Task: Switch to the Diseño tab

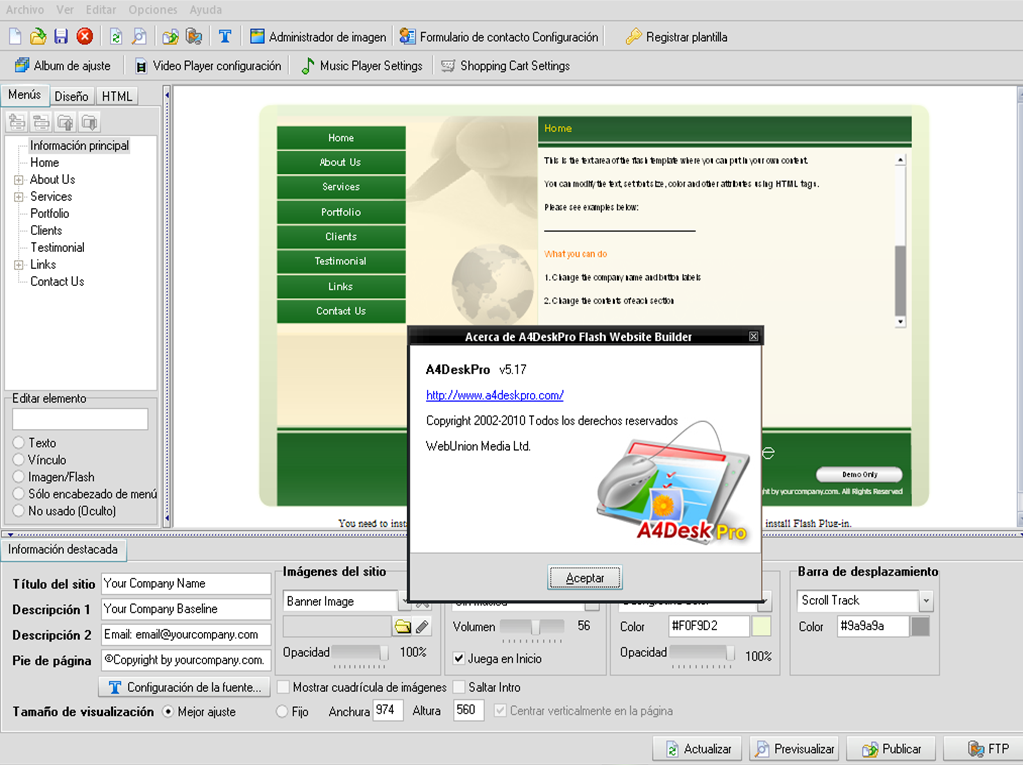Action: [x=72, y=97]
